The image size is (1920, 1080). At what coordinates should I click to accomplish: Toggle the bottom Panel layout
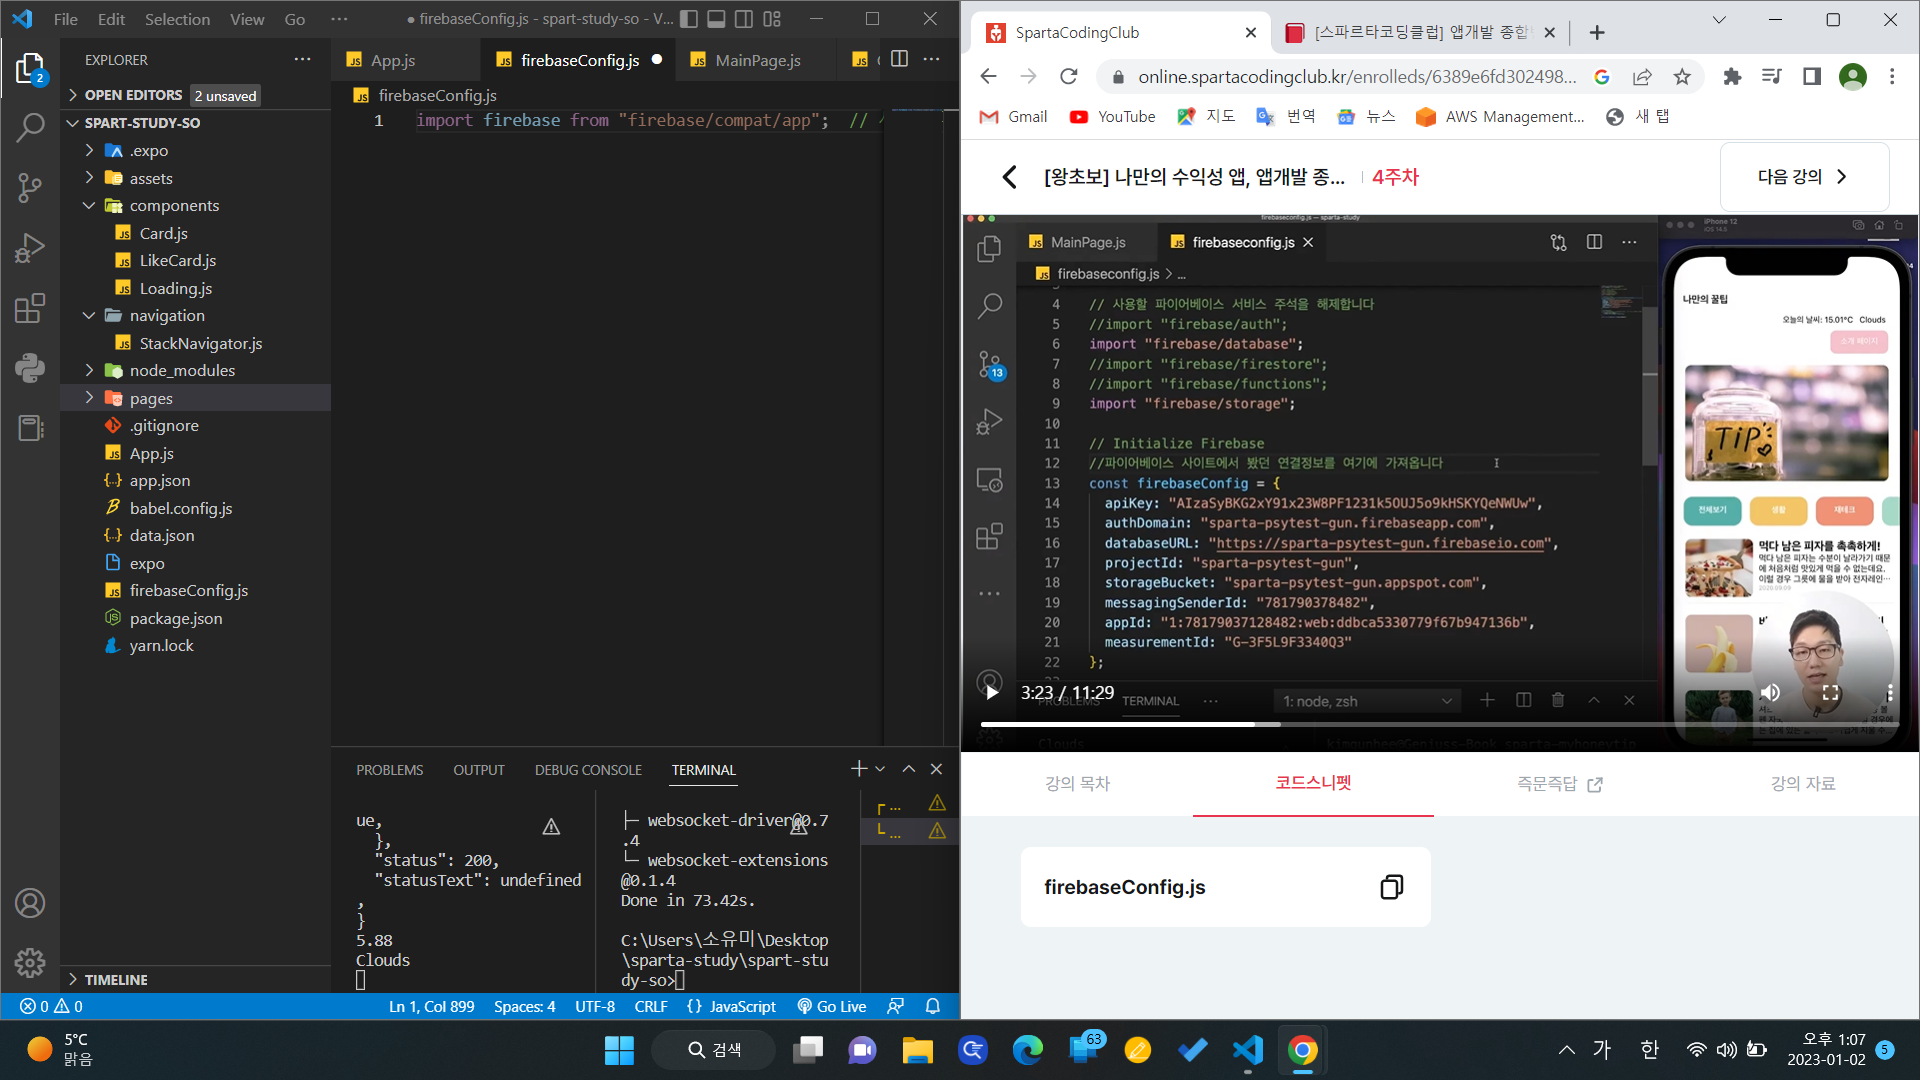(x=716, y=18)
